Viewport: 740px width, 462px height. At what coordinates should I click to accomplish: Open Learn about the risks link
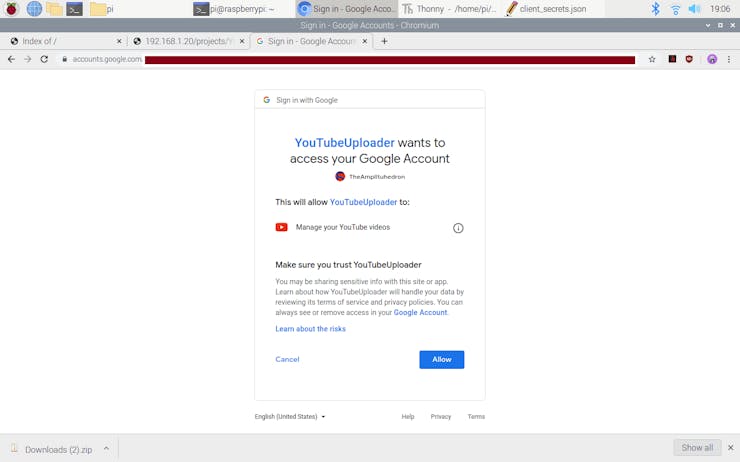pyautogui.click(x=310, y=329)
